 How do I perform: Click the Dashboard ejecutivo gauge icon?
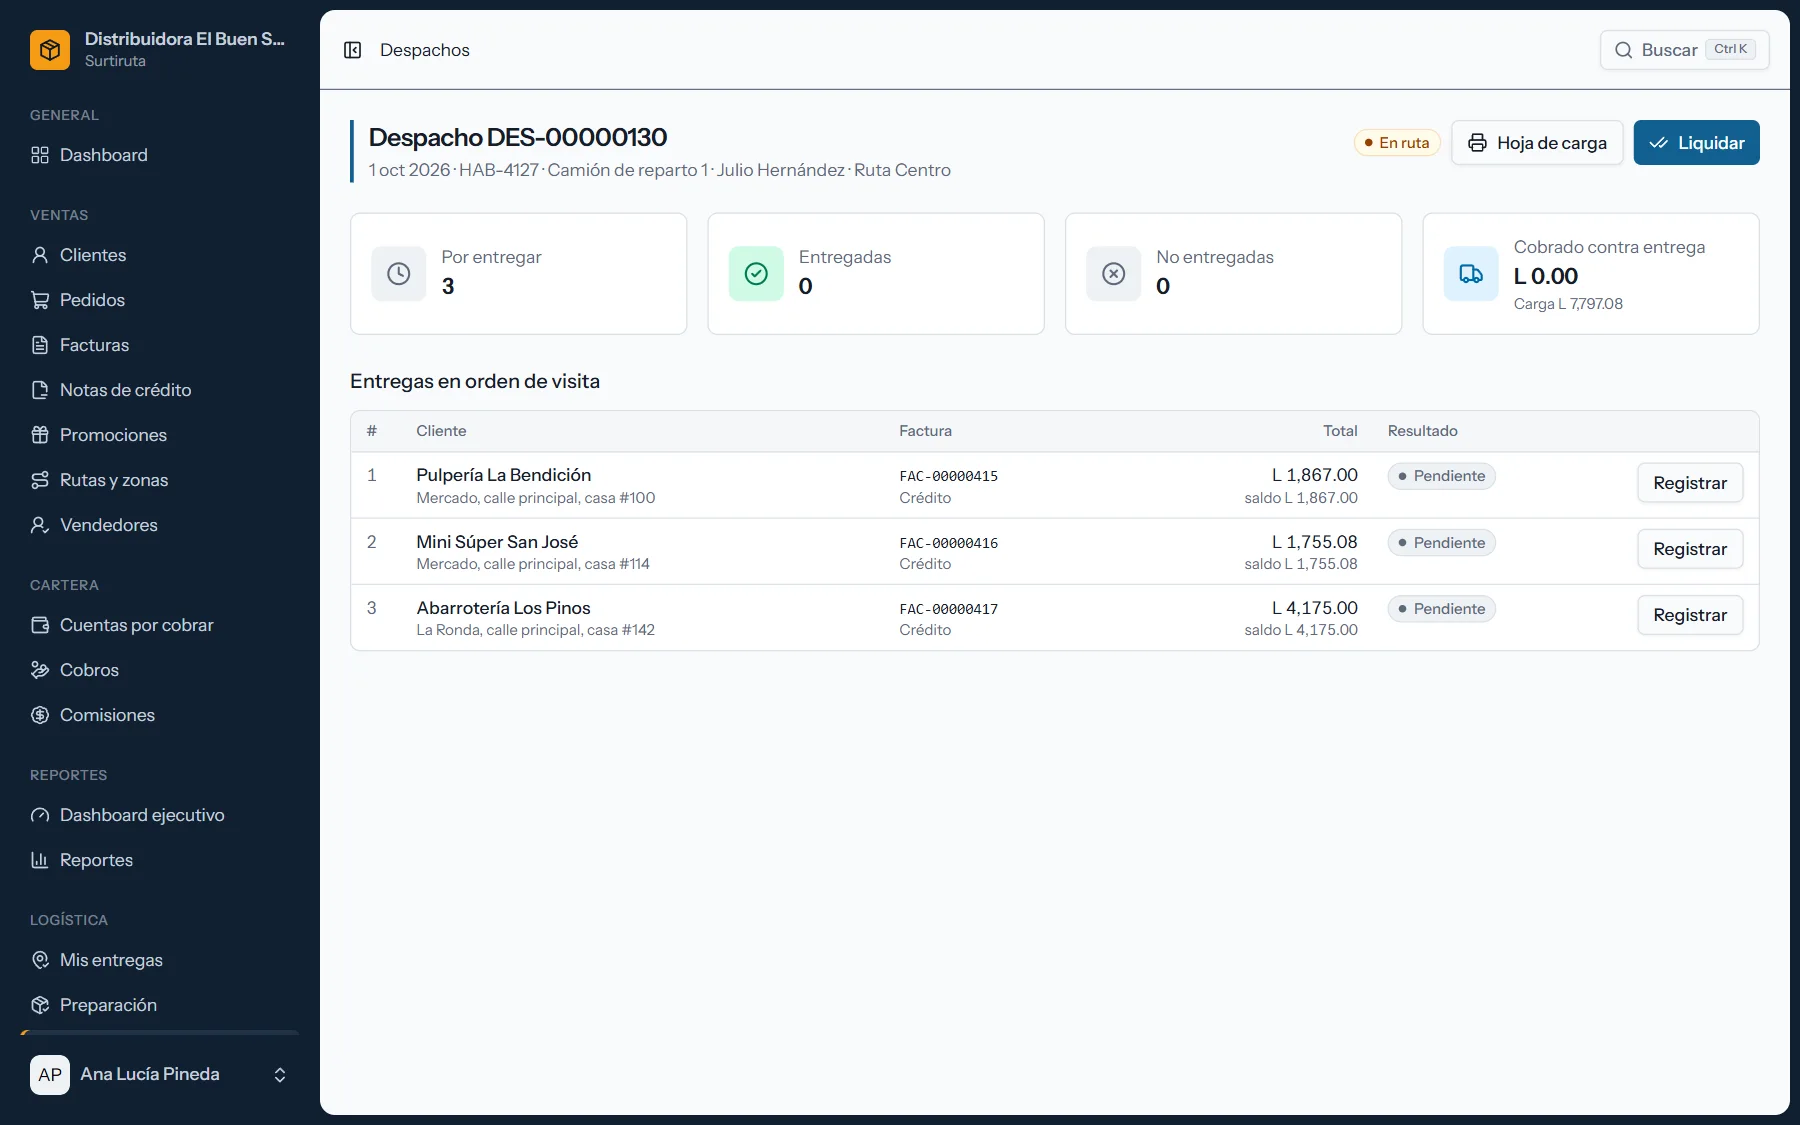pyautogui.click(x=40, y=815)
